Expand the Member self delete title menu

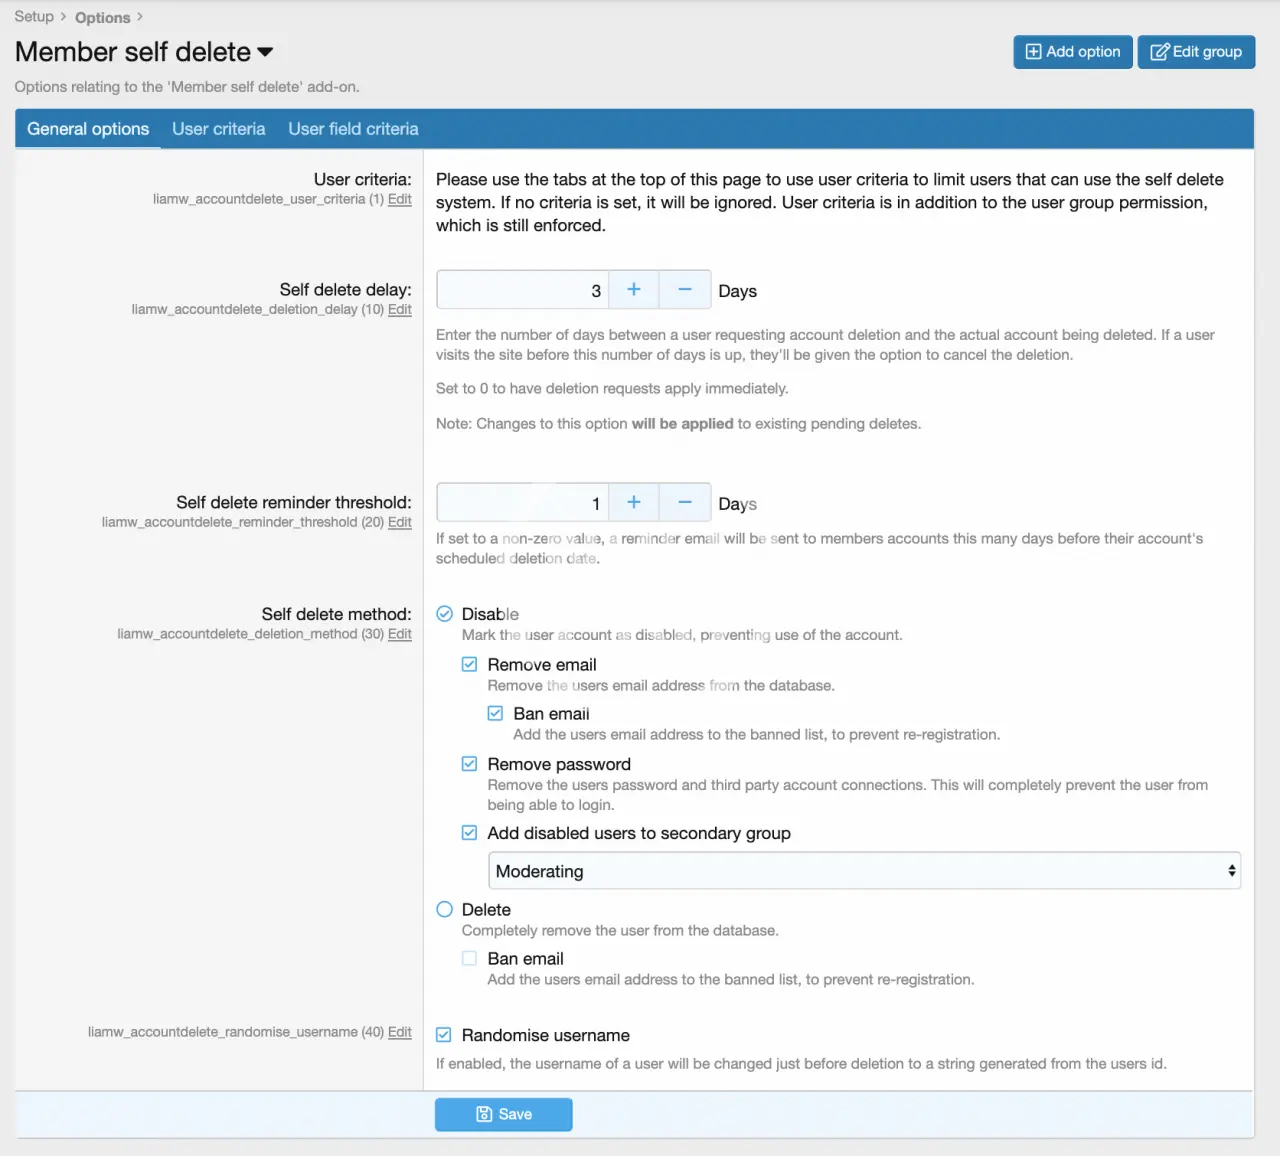tap(265, 52)
